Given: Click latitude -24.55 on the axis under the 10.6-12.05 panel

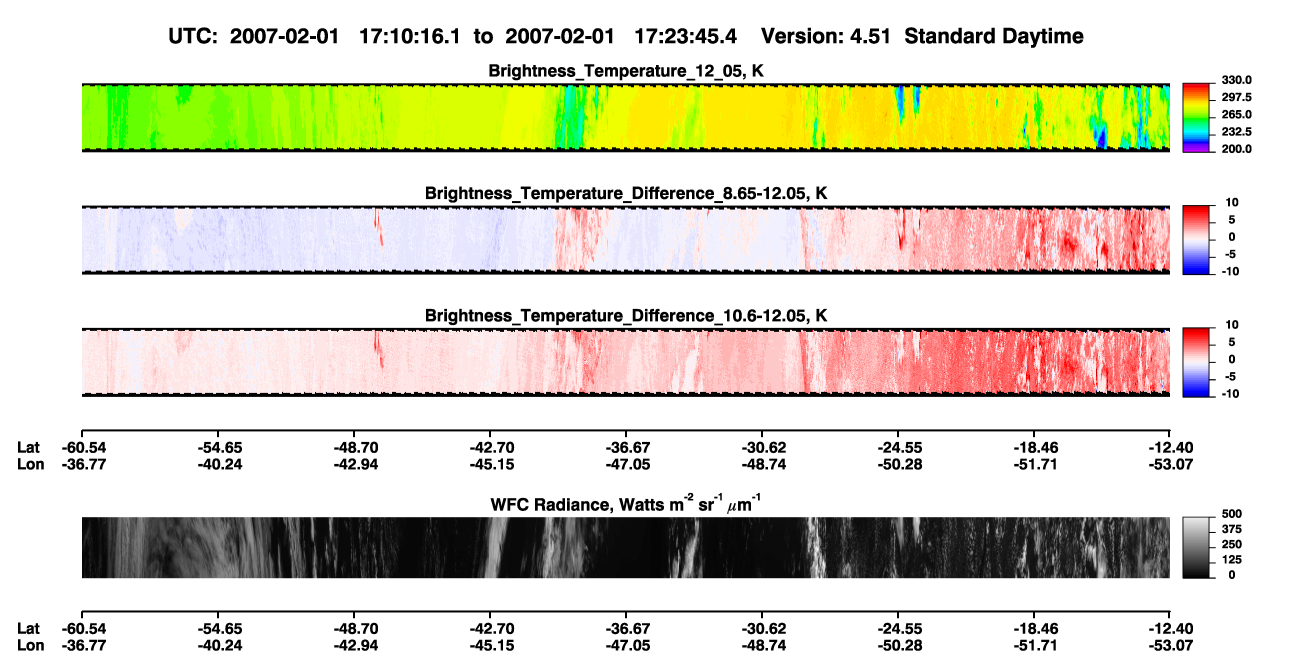Looking at the screenshot, I should click(x=898, y=447).
